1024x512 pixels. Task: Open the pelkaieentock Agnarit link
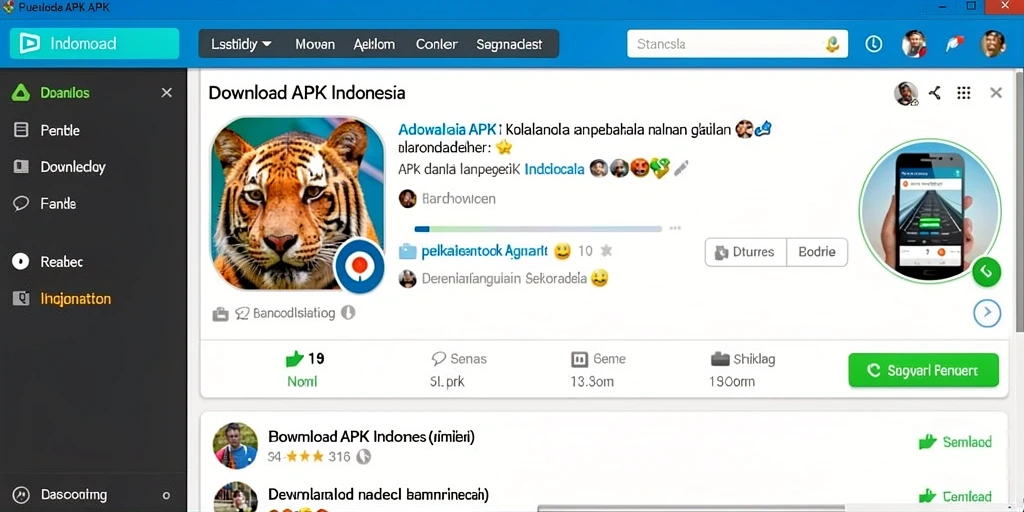(x=485, y=251)
